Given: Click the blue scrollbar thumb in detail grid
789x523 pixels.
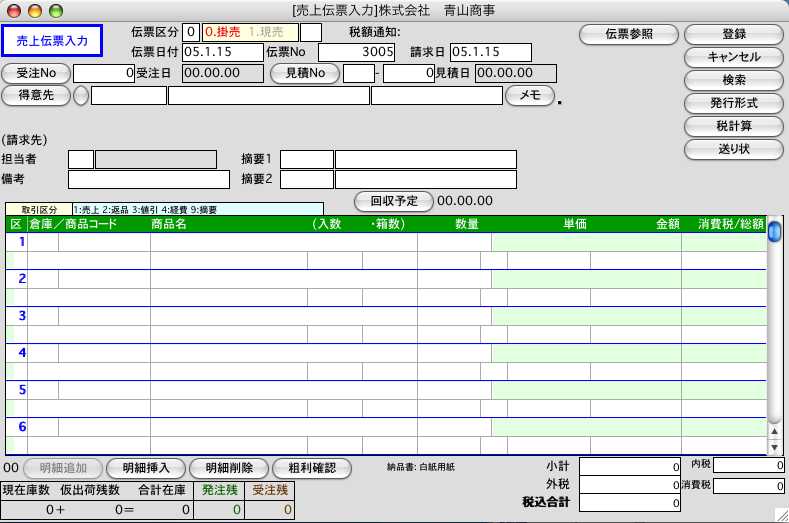Looking at the screenshot, I should pyautogui.click(x=774, y=232).
